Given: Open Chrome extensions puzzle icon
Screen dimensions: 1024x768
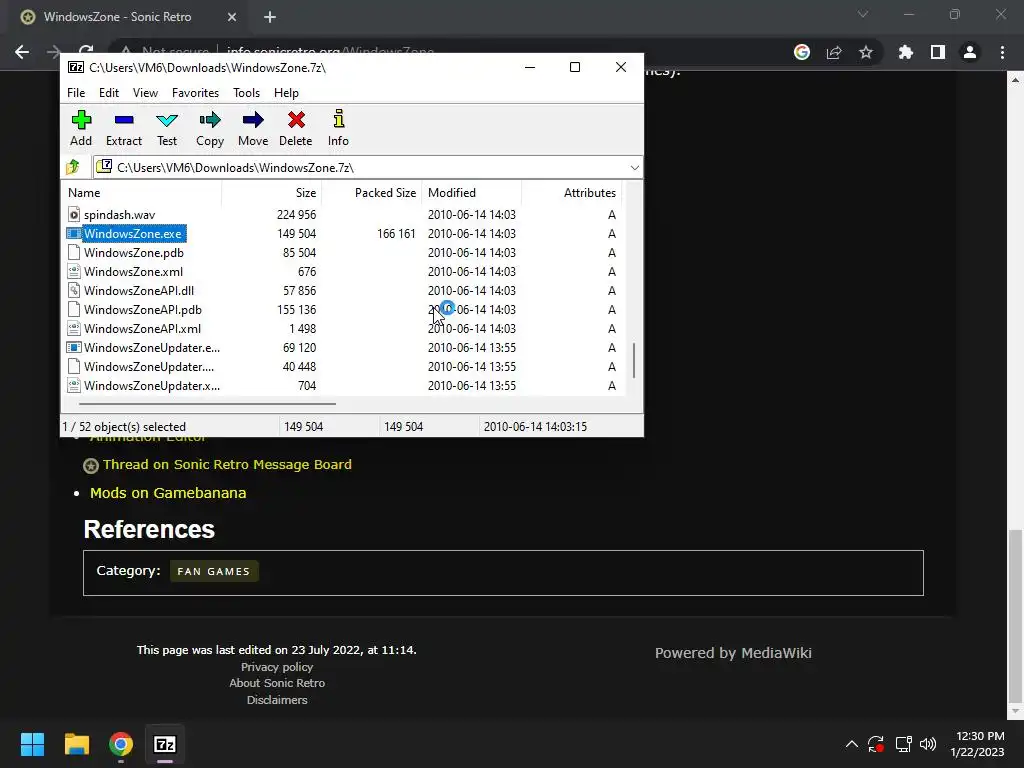Looking at the screenshot, I should point(906,52).
